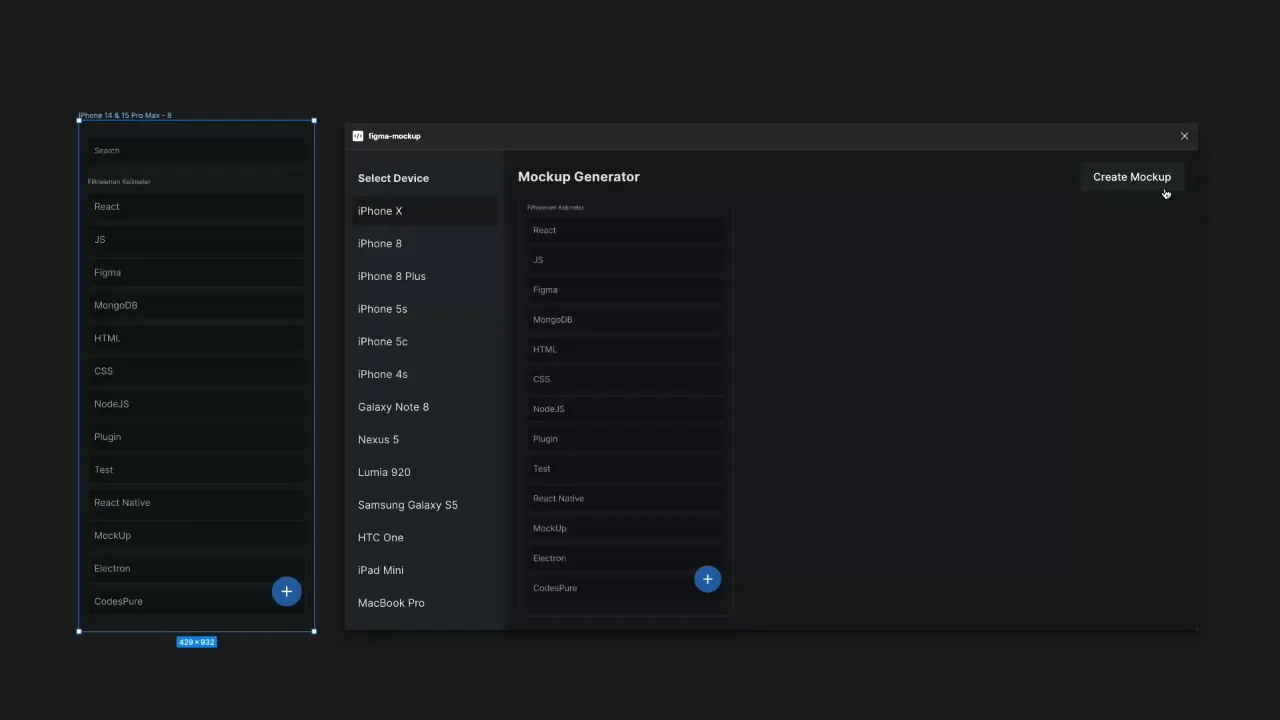Click CSS row in canvas frame

click(196, 371)
